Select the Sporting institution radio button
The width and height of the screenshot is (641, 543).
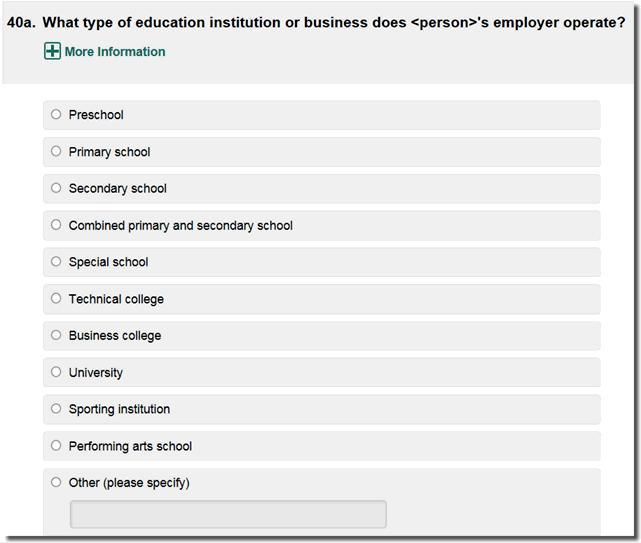(56, 409)
